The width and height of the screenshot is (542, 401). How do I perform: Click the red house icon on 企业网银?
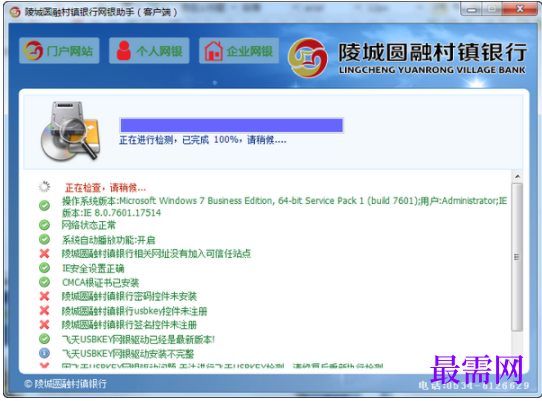pyautogui.click(x=214, y=51)
